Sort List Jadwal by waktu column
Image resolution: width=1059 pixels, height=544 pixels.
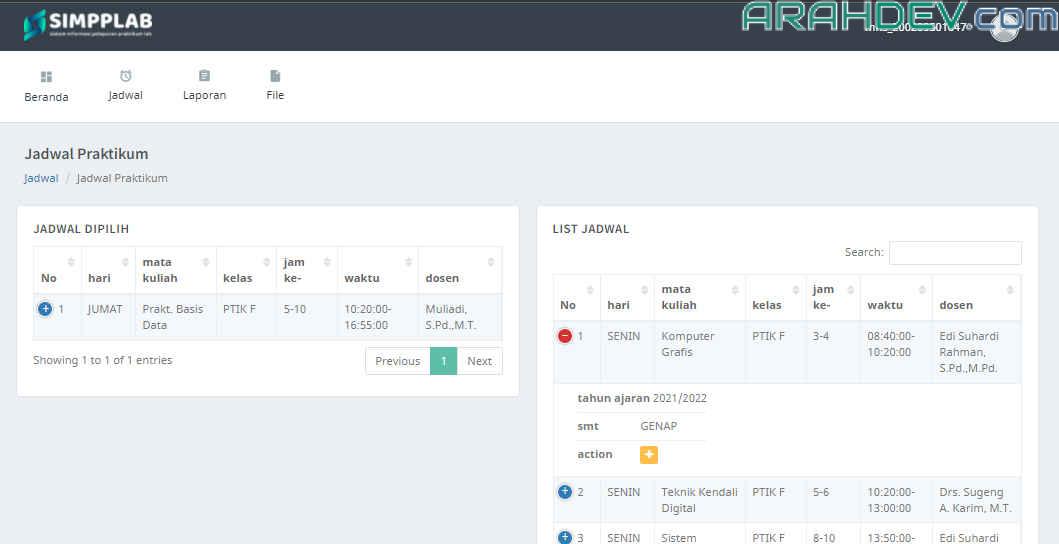895,298
